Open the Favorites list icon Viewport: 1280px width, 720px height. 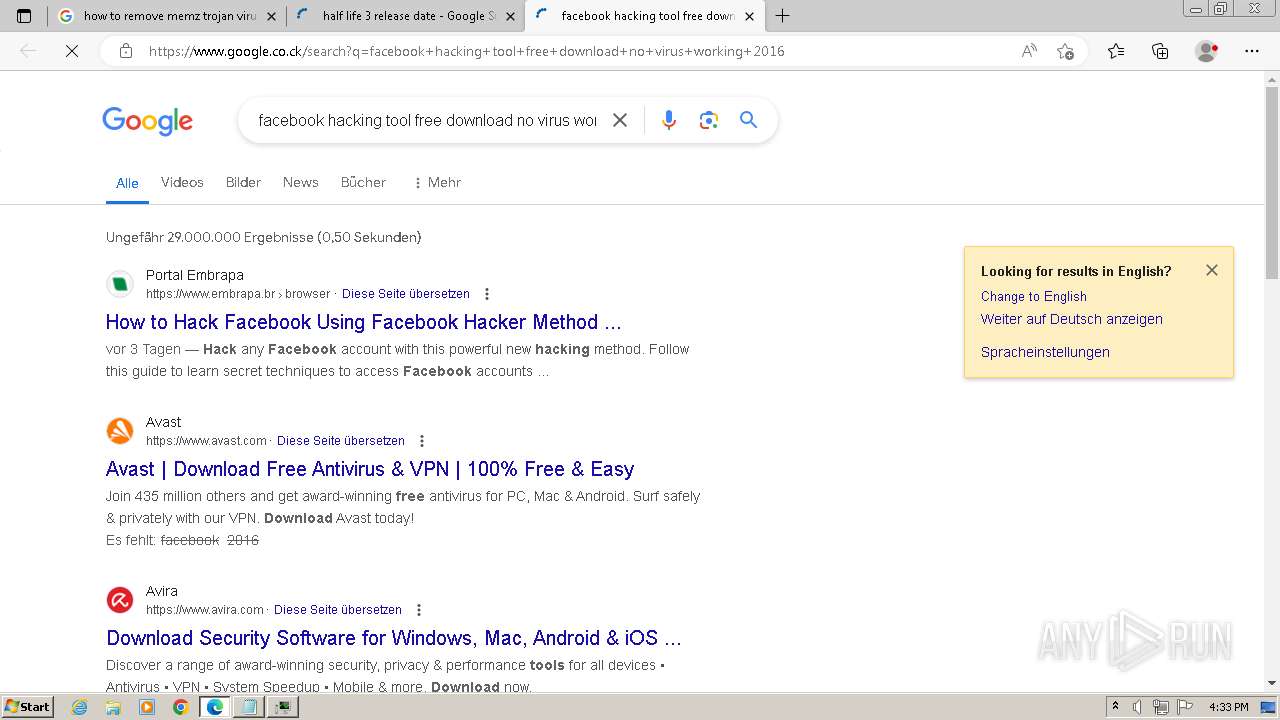1116,51
